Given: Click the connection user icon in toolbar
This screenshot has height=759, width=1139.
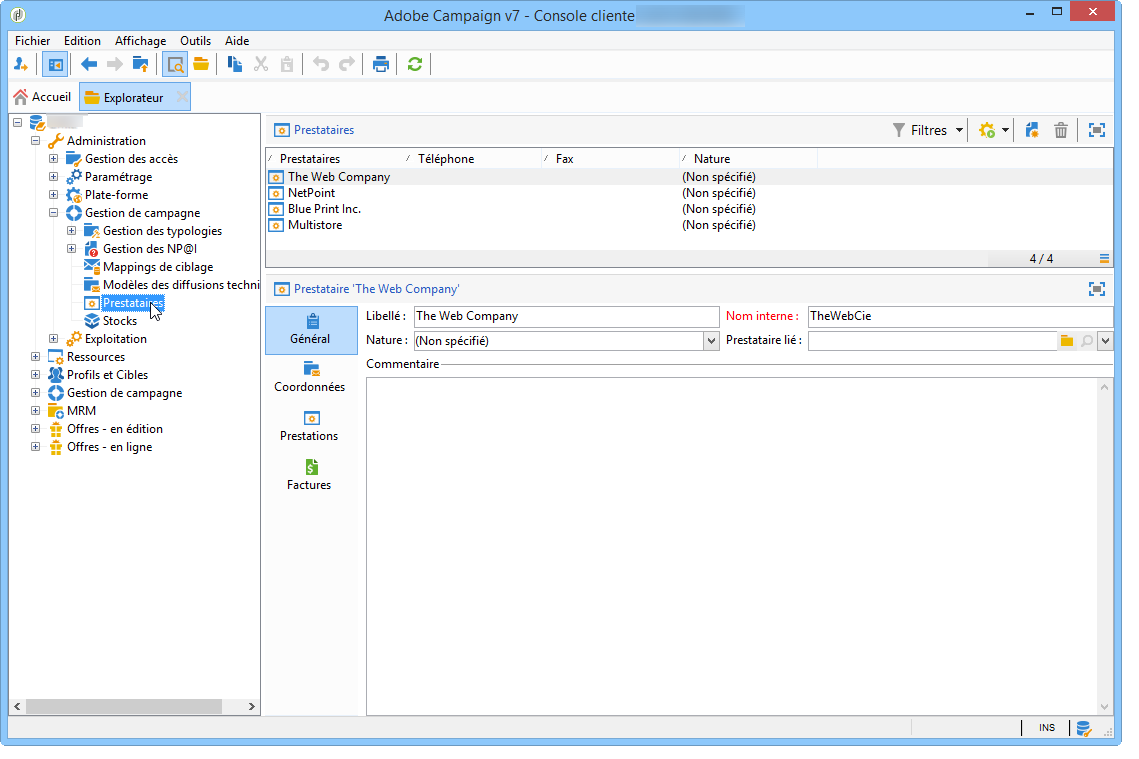Looking at the screenshot, I should pyautogui.click(x=21, y=65).
